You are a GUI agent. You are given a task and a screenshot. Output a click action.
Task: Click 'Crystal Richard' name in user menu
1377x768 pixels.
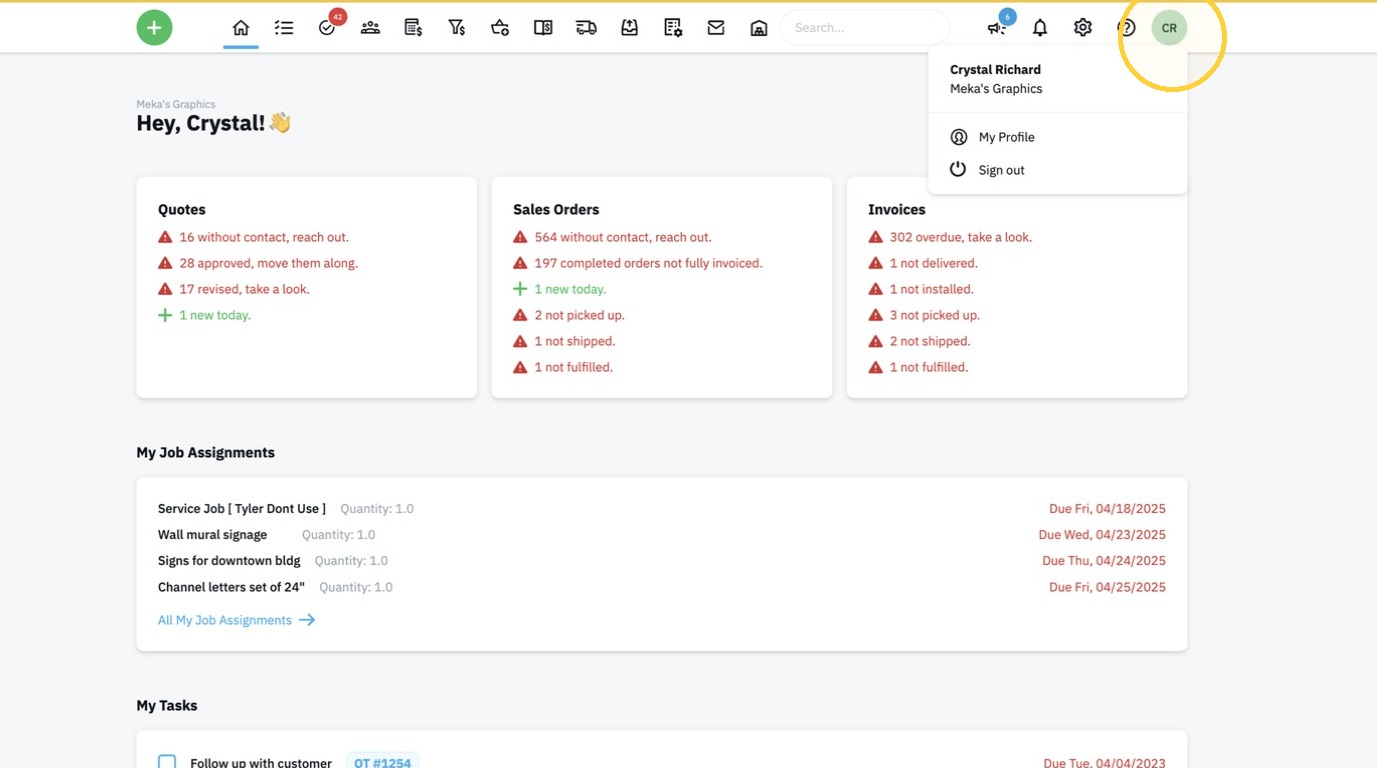(995, 69)
